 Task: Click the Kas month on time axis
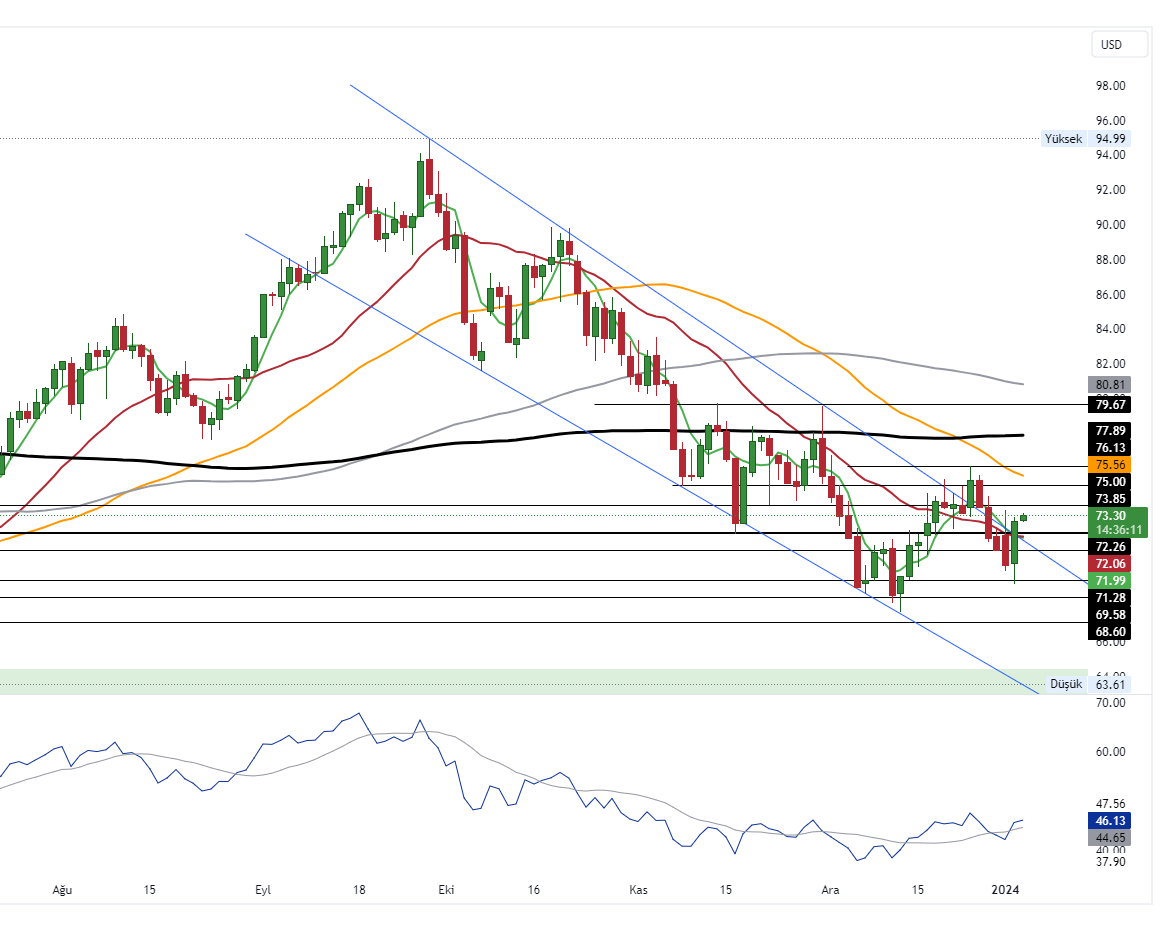[639, 889]
